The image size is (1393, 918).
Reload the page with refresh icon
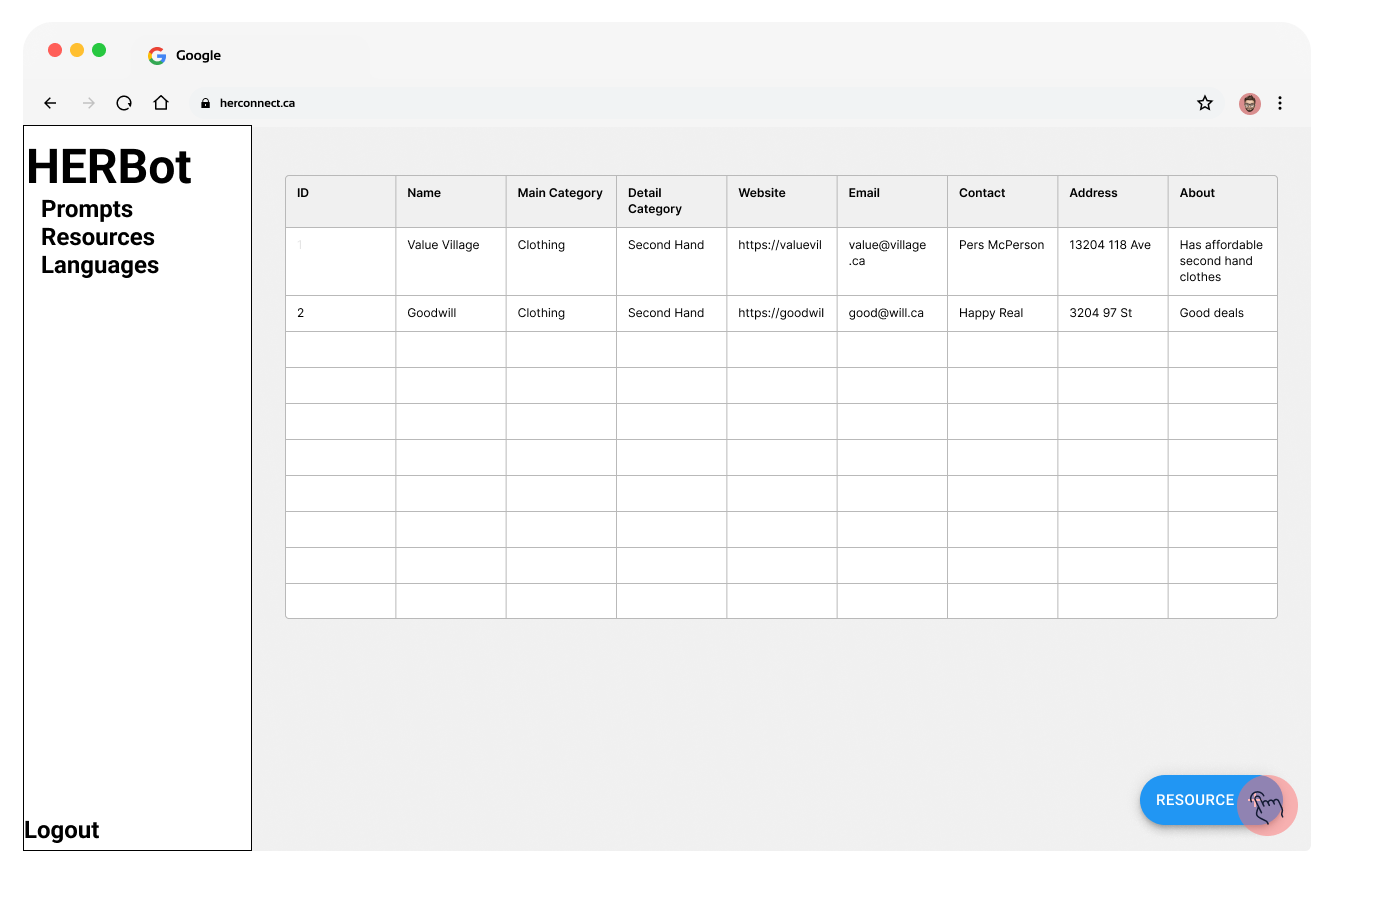tap(124, 103)
